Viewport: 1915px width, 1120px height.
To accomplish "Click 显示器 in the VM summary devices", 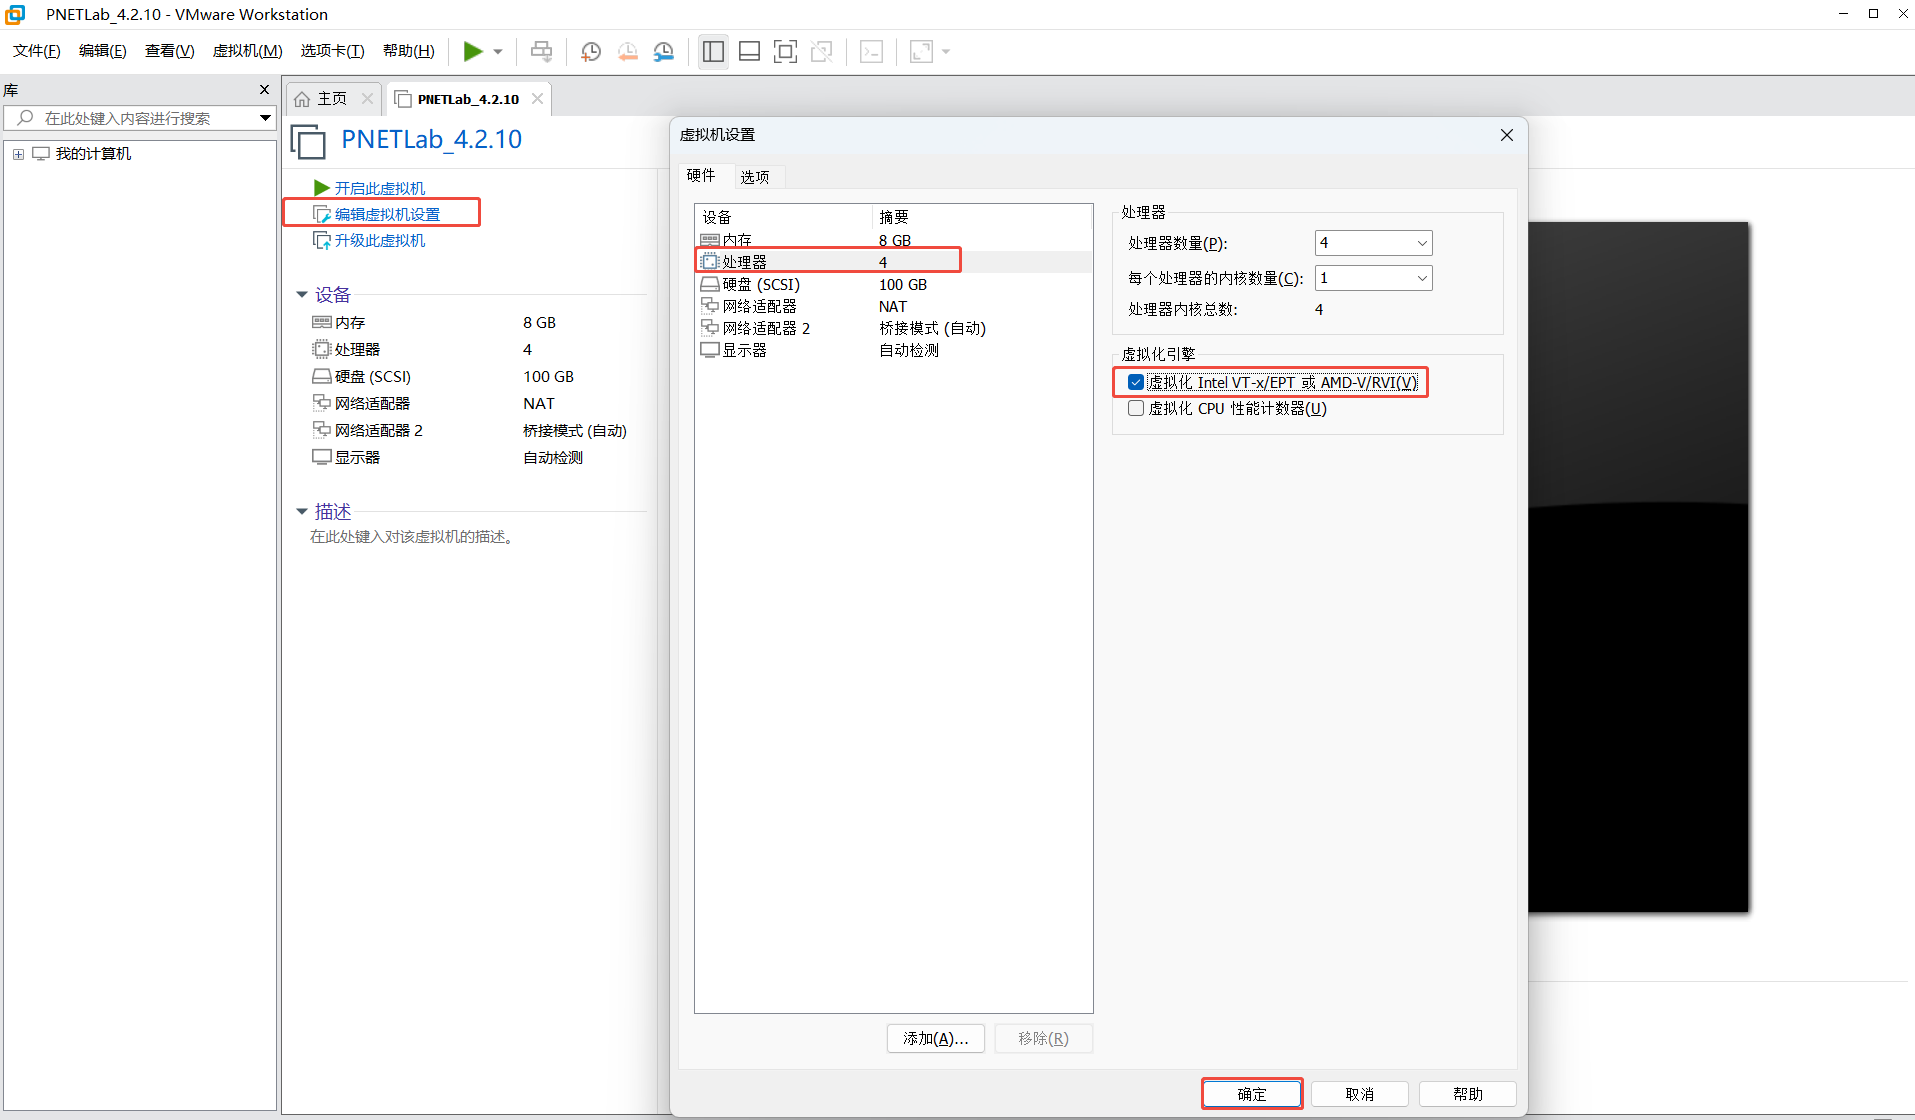I will pos(357,457).
